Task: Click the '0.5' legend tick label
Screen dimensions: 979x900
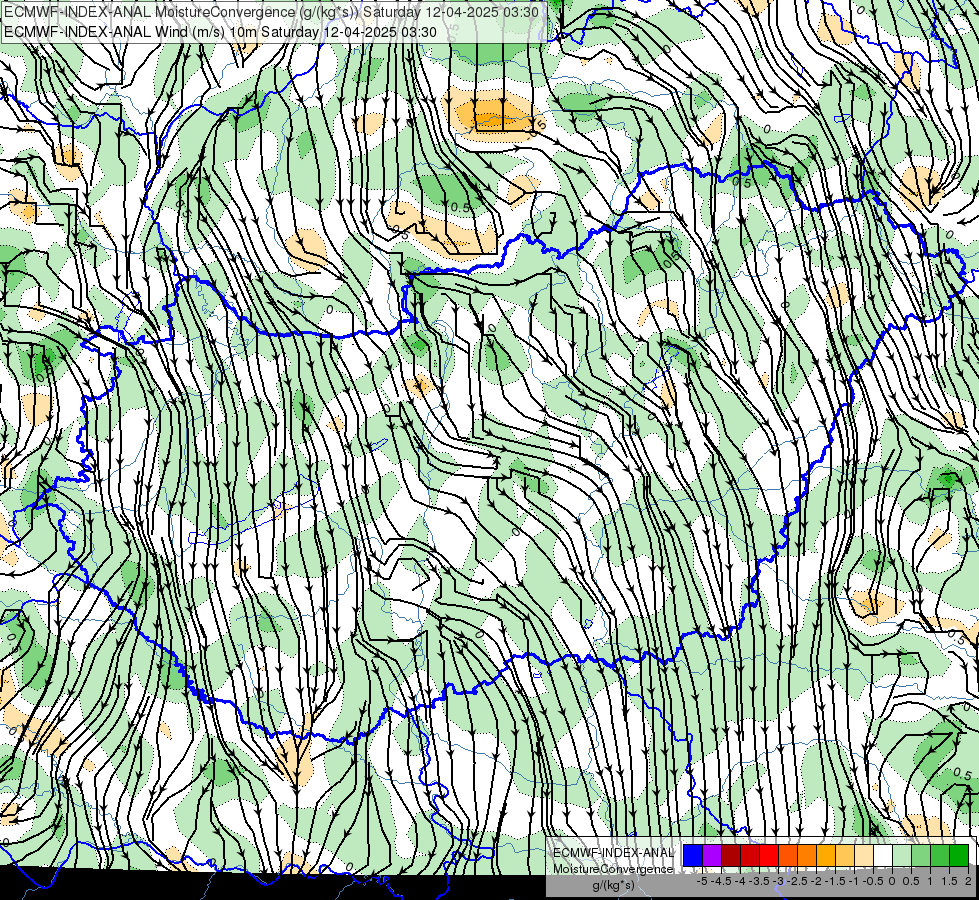Action: click(910, 881)
